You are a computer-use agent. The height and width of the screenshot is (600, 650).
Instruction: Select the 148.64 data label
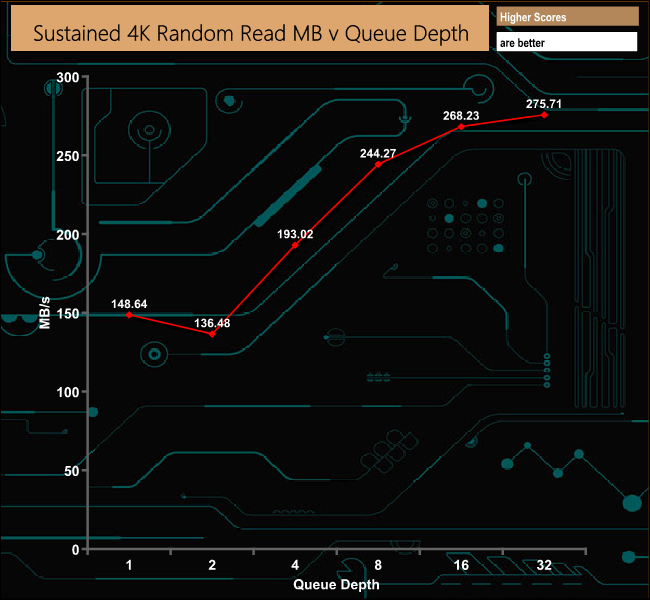coord(129,304)
